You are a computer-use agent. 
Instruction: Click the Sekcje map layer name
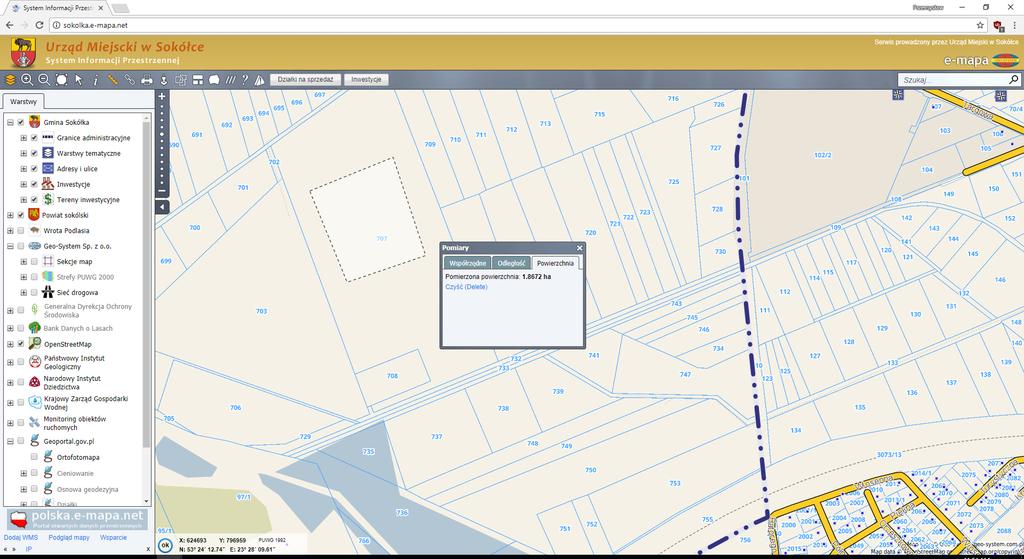(x=74, y=261)
